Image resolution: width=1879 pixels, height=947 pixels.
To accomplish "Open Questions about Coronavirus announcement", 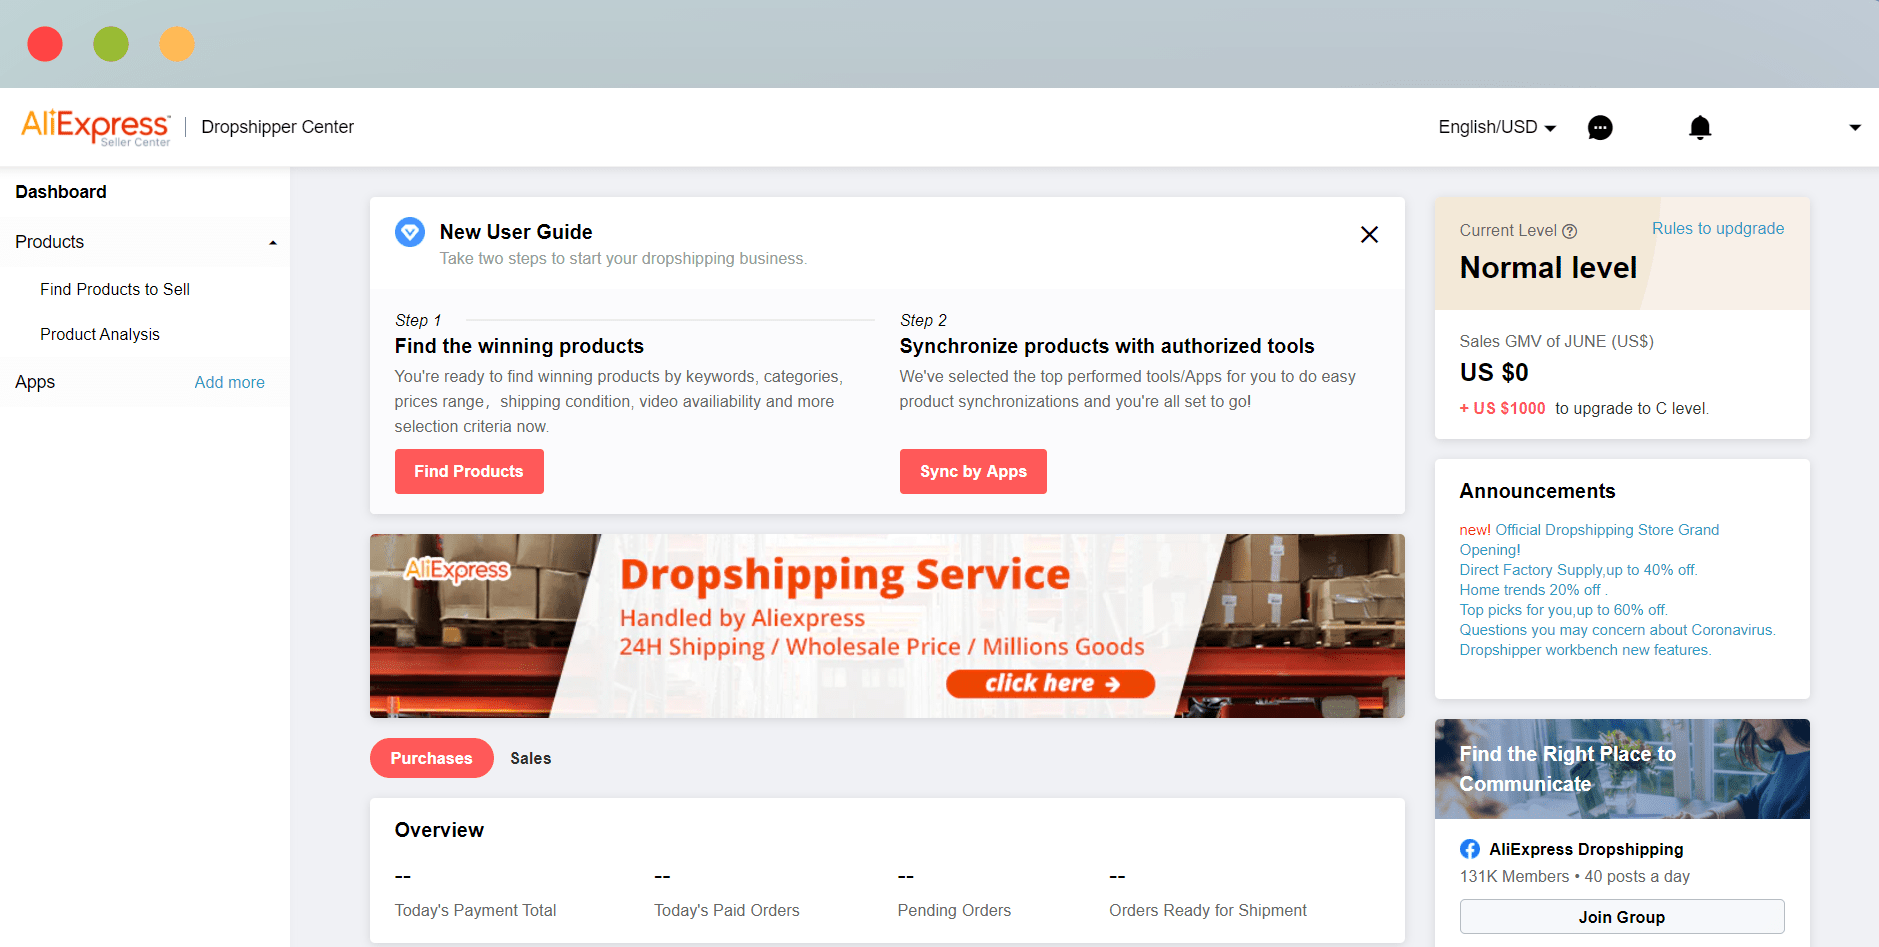I will pyautogui.click(x=1617, y=630).
